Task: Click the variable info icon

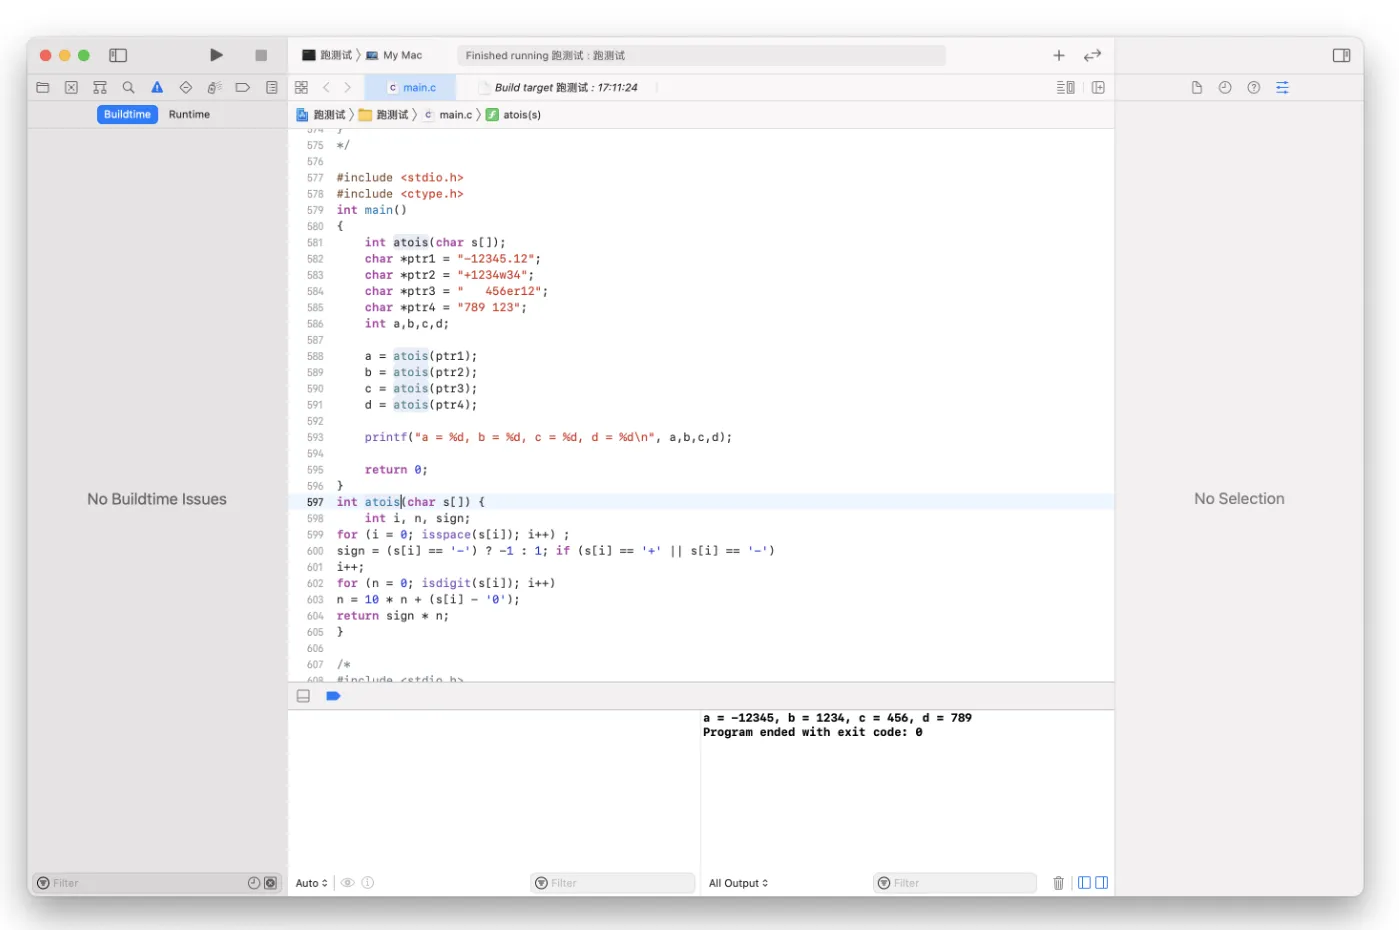Action: click(x=368, y=883)
